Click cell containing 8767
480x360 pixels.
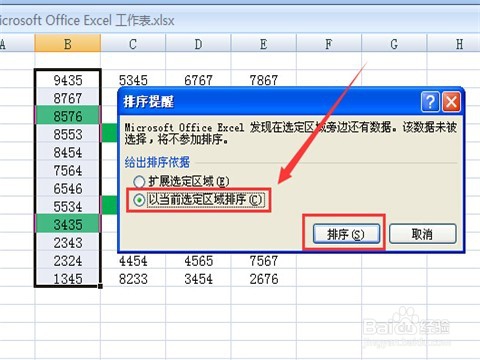(68, 98)
